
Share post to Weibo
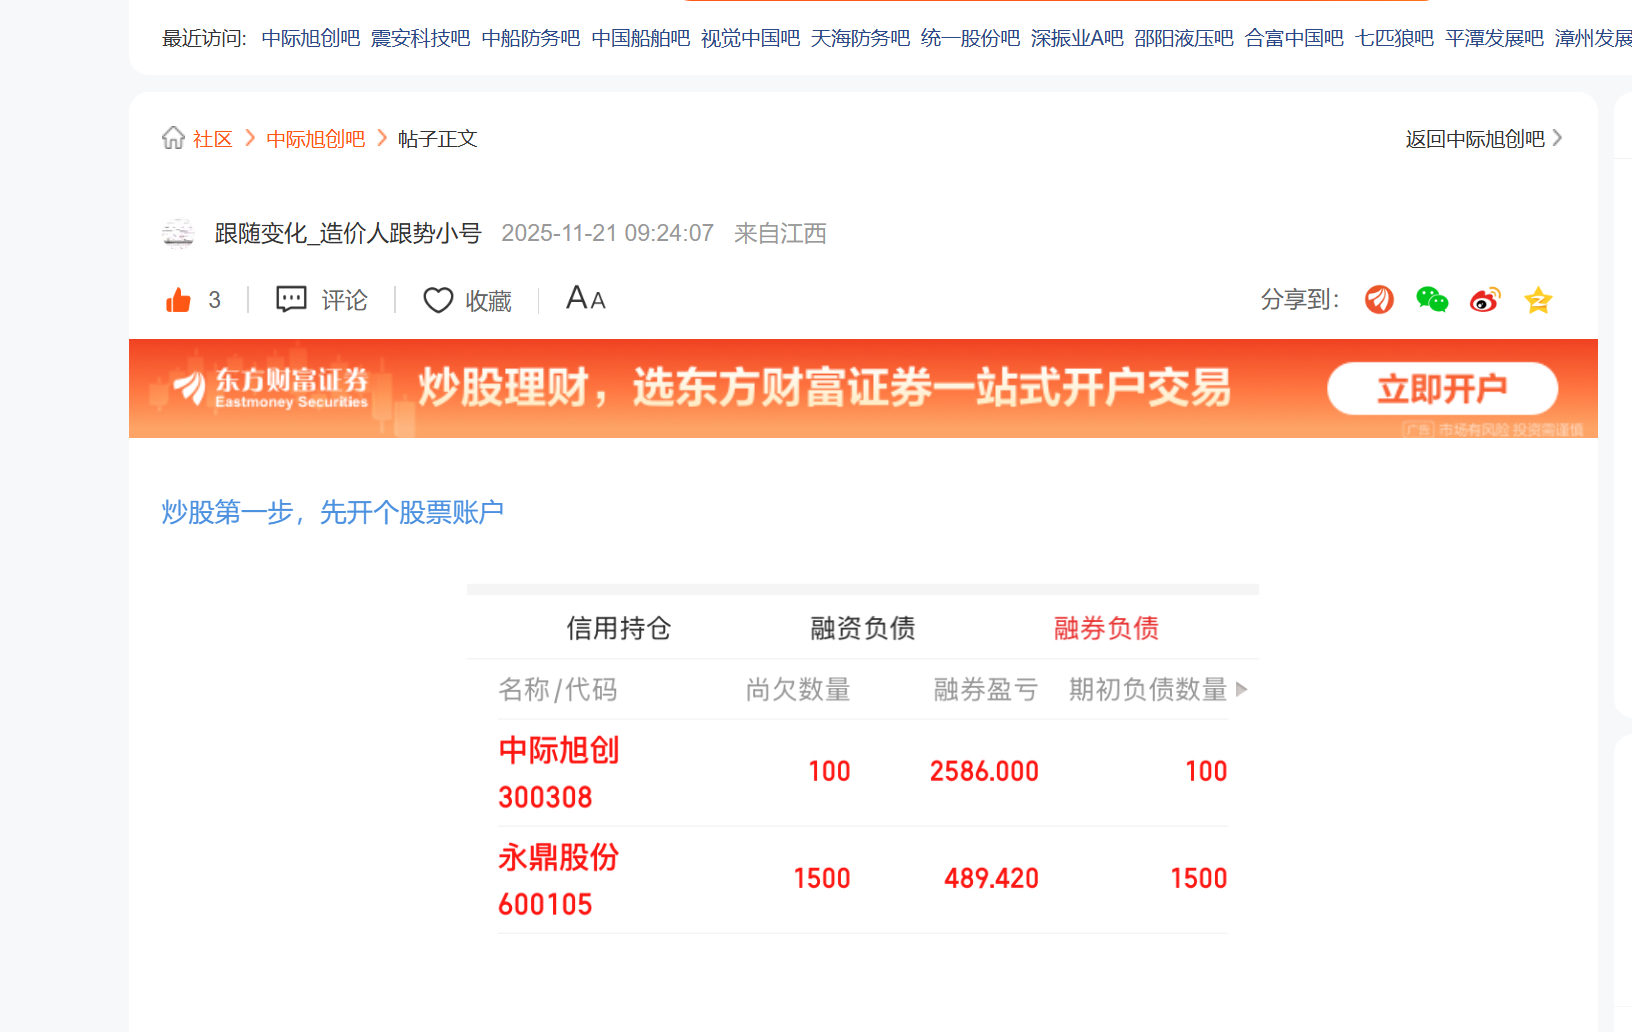point(1485,299)
